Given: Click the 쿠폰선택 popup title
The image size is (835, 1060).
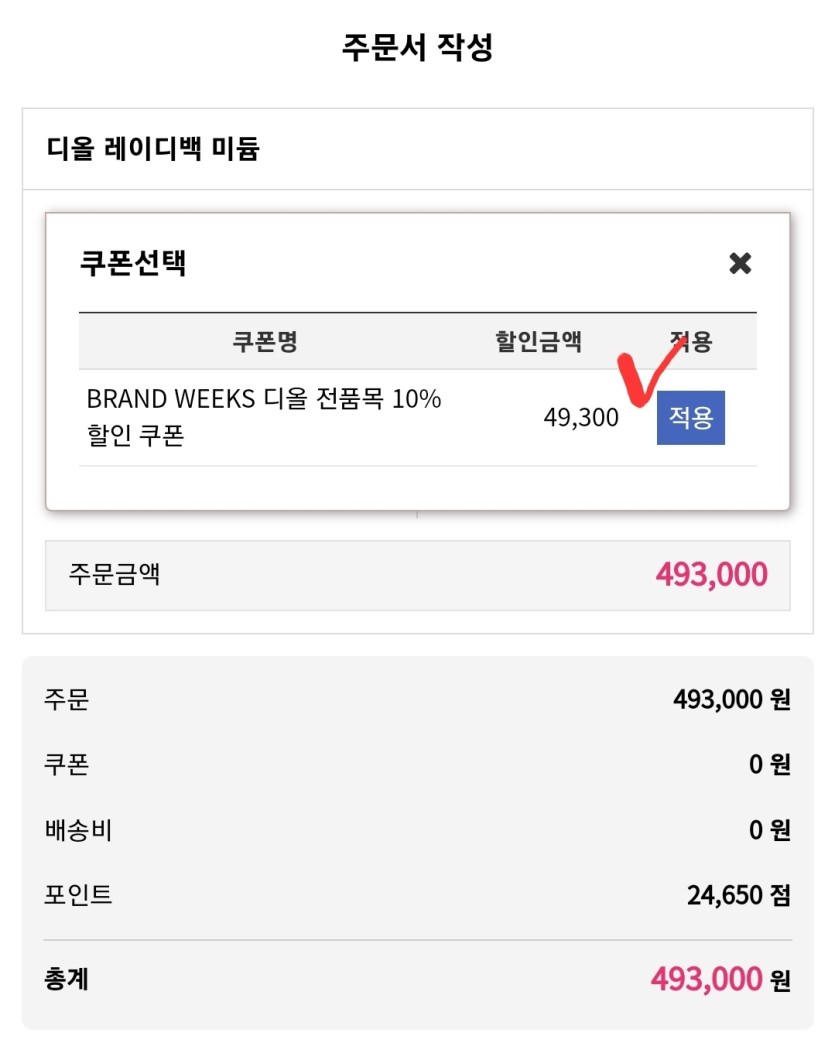Looking at the screenshot, I should click(x=133, y=262).
